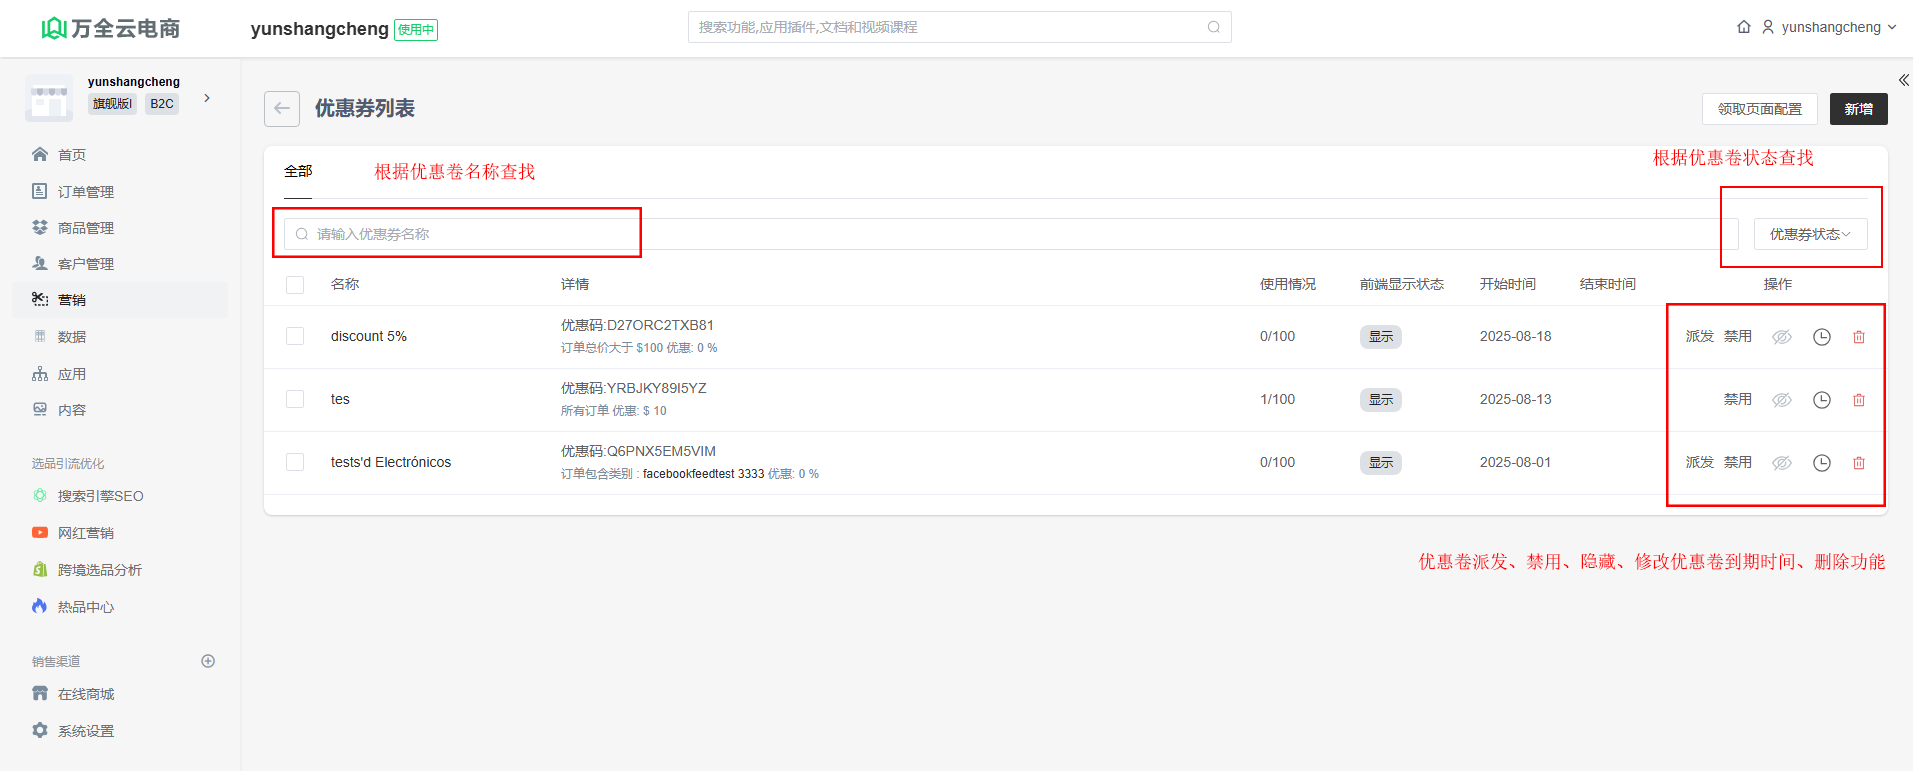The image size is (1913, 771).
Task: Click the home icon in top bar
Action: (1743, 27)
